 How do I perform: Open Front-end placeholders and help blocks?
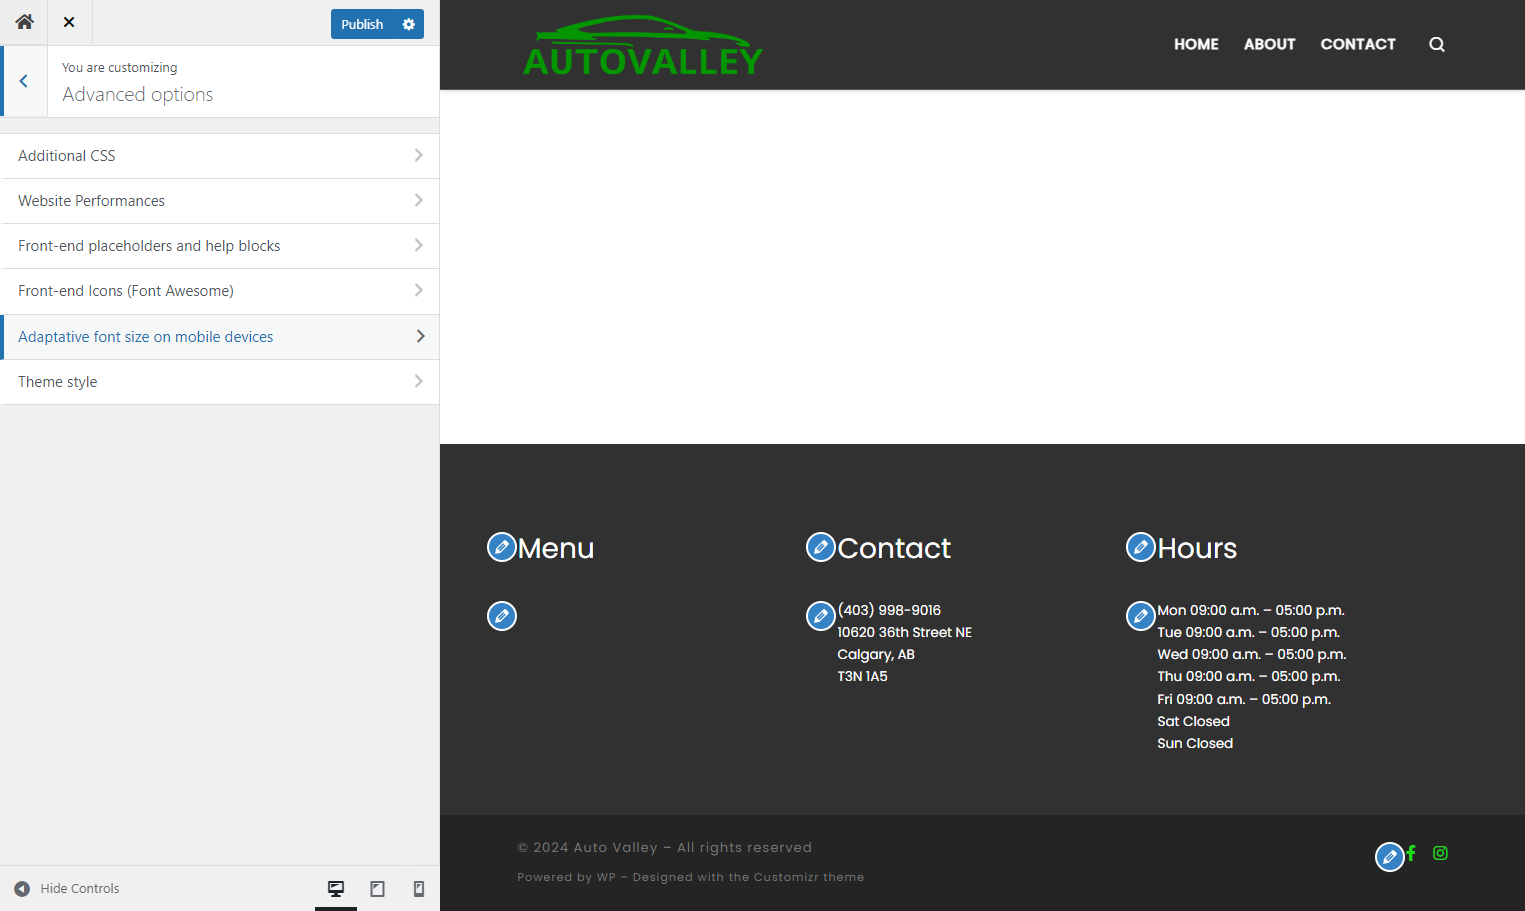[220, 246]
